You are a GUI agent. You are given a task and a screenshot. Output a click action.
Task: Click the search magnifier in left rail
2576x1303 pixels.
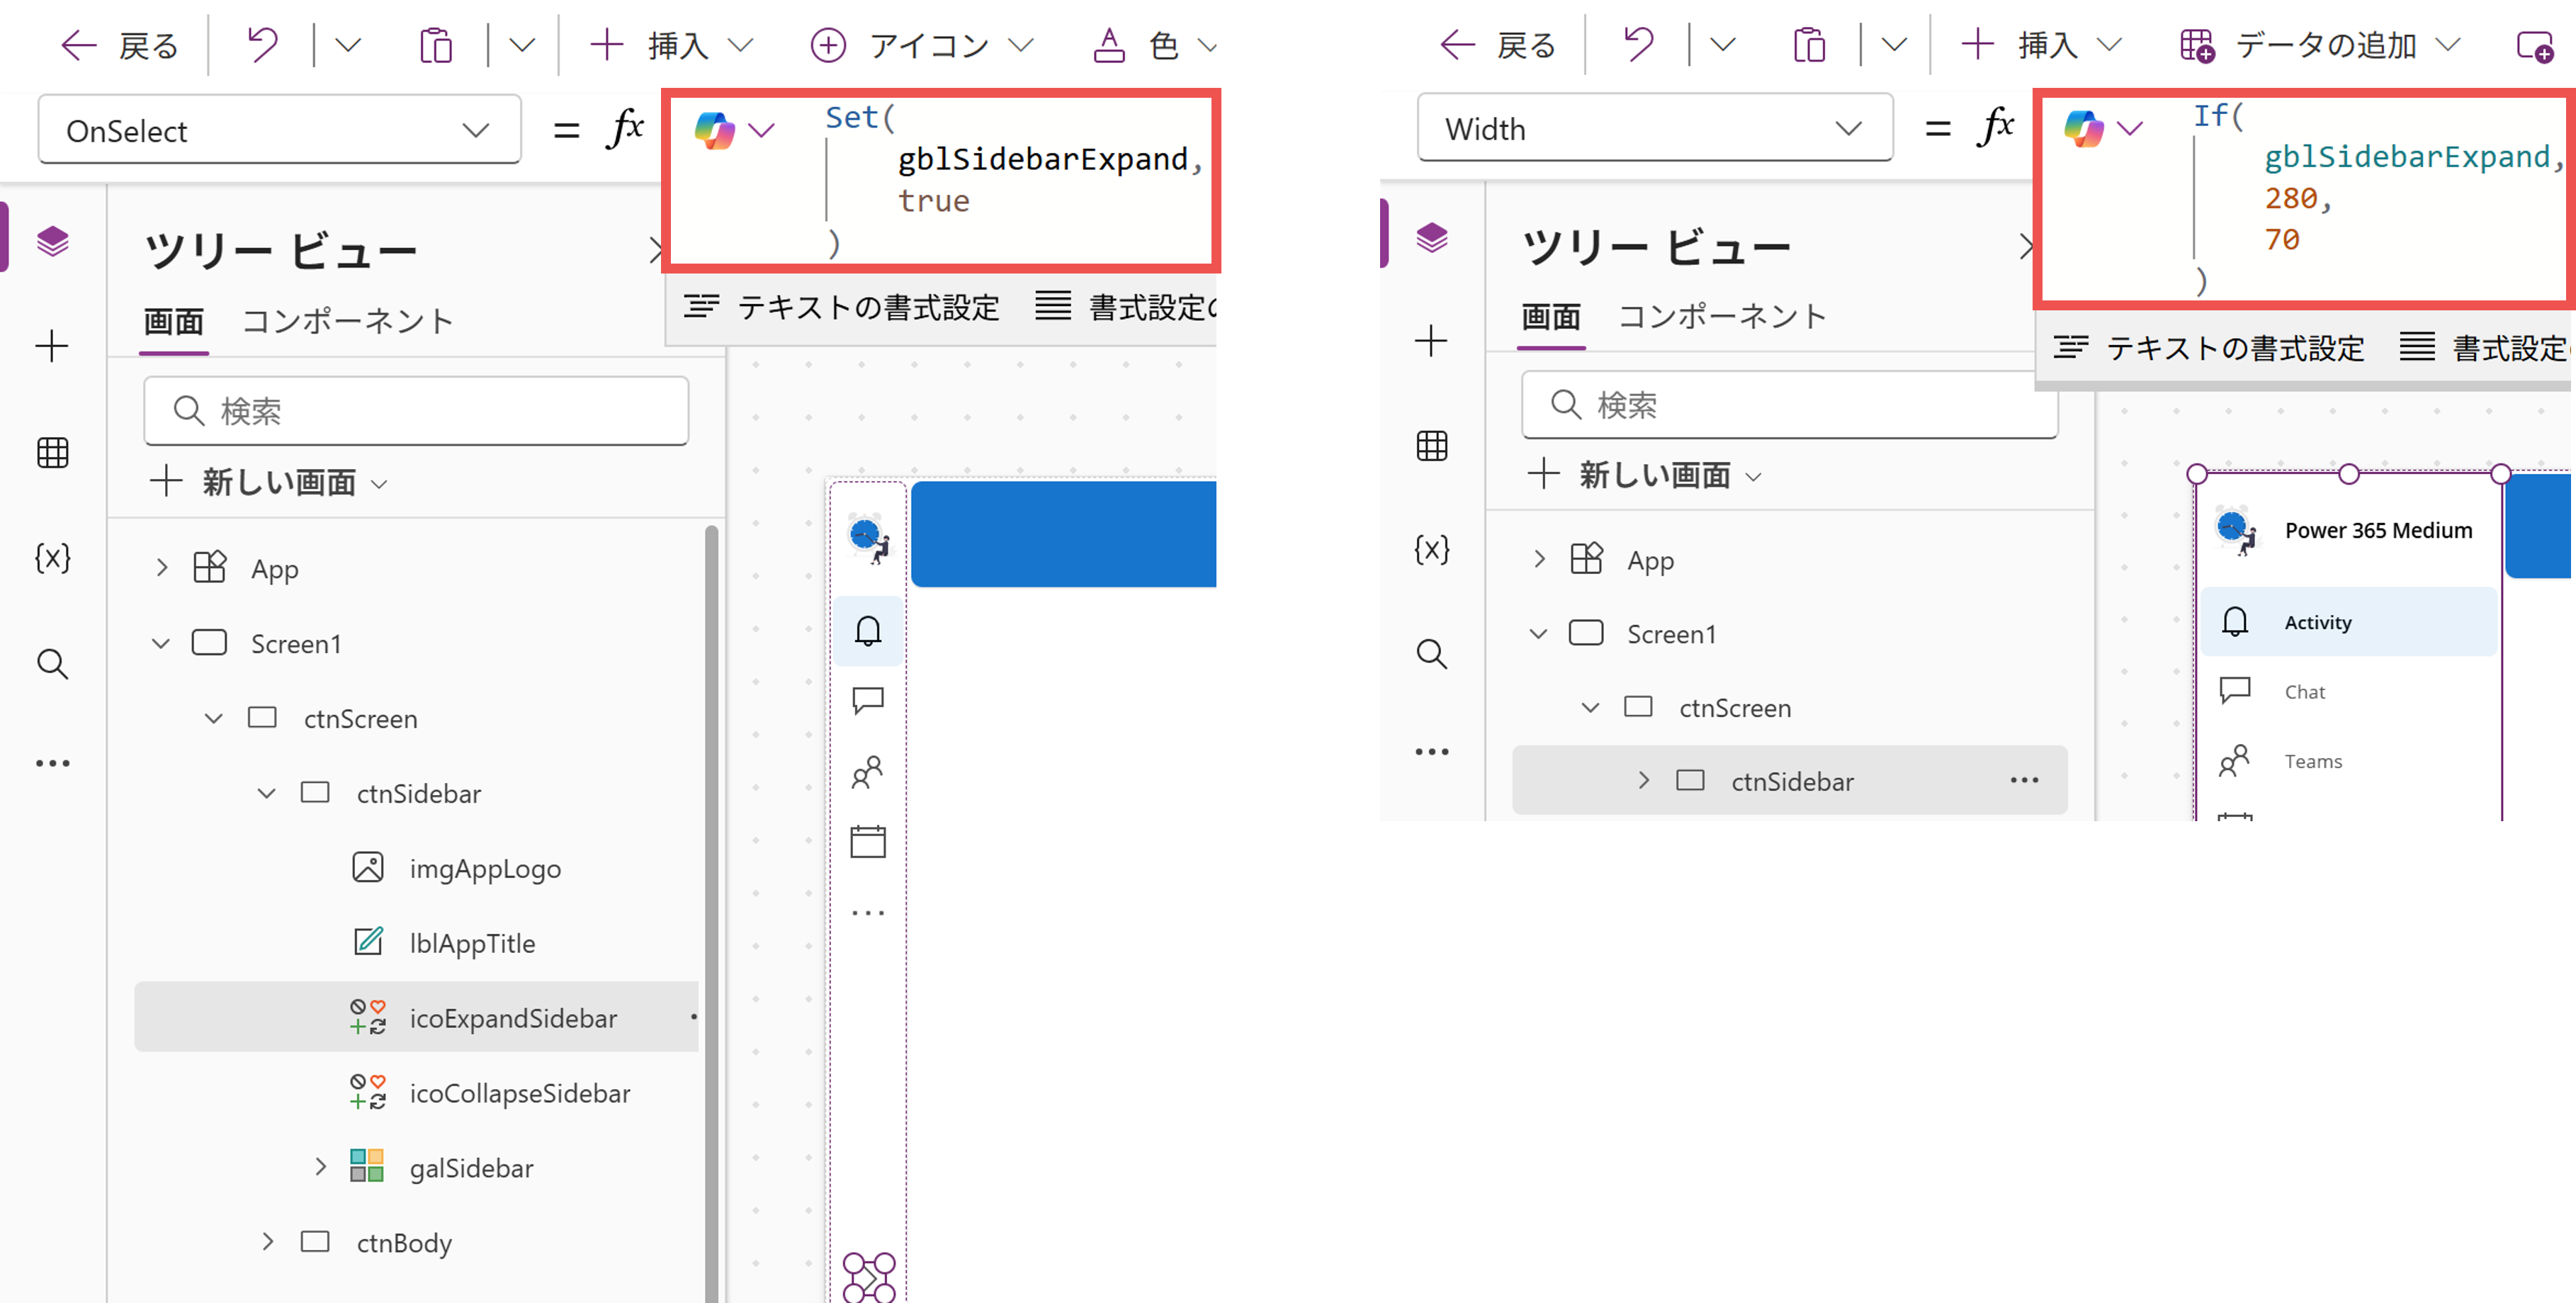pyautogui.click(x=52, y=663)
